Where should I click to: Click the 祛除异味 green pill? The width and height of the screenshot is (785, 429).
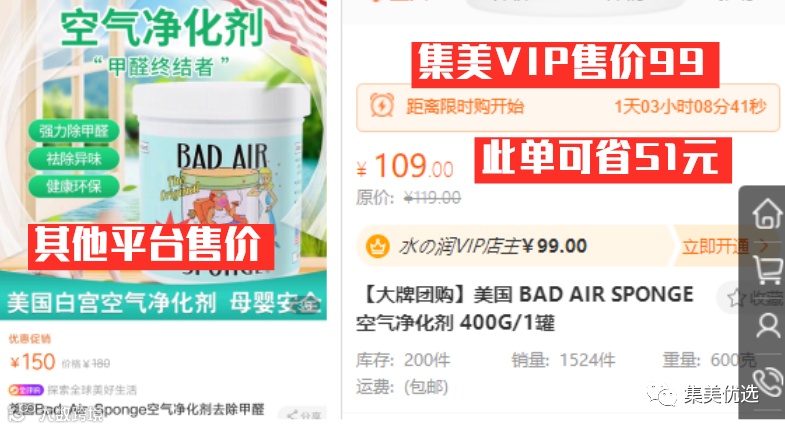[x=74, y=159]
